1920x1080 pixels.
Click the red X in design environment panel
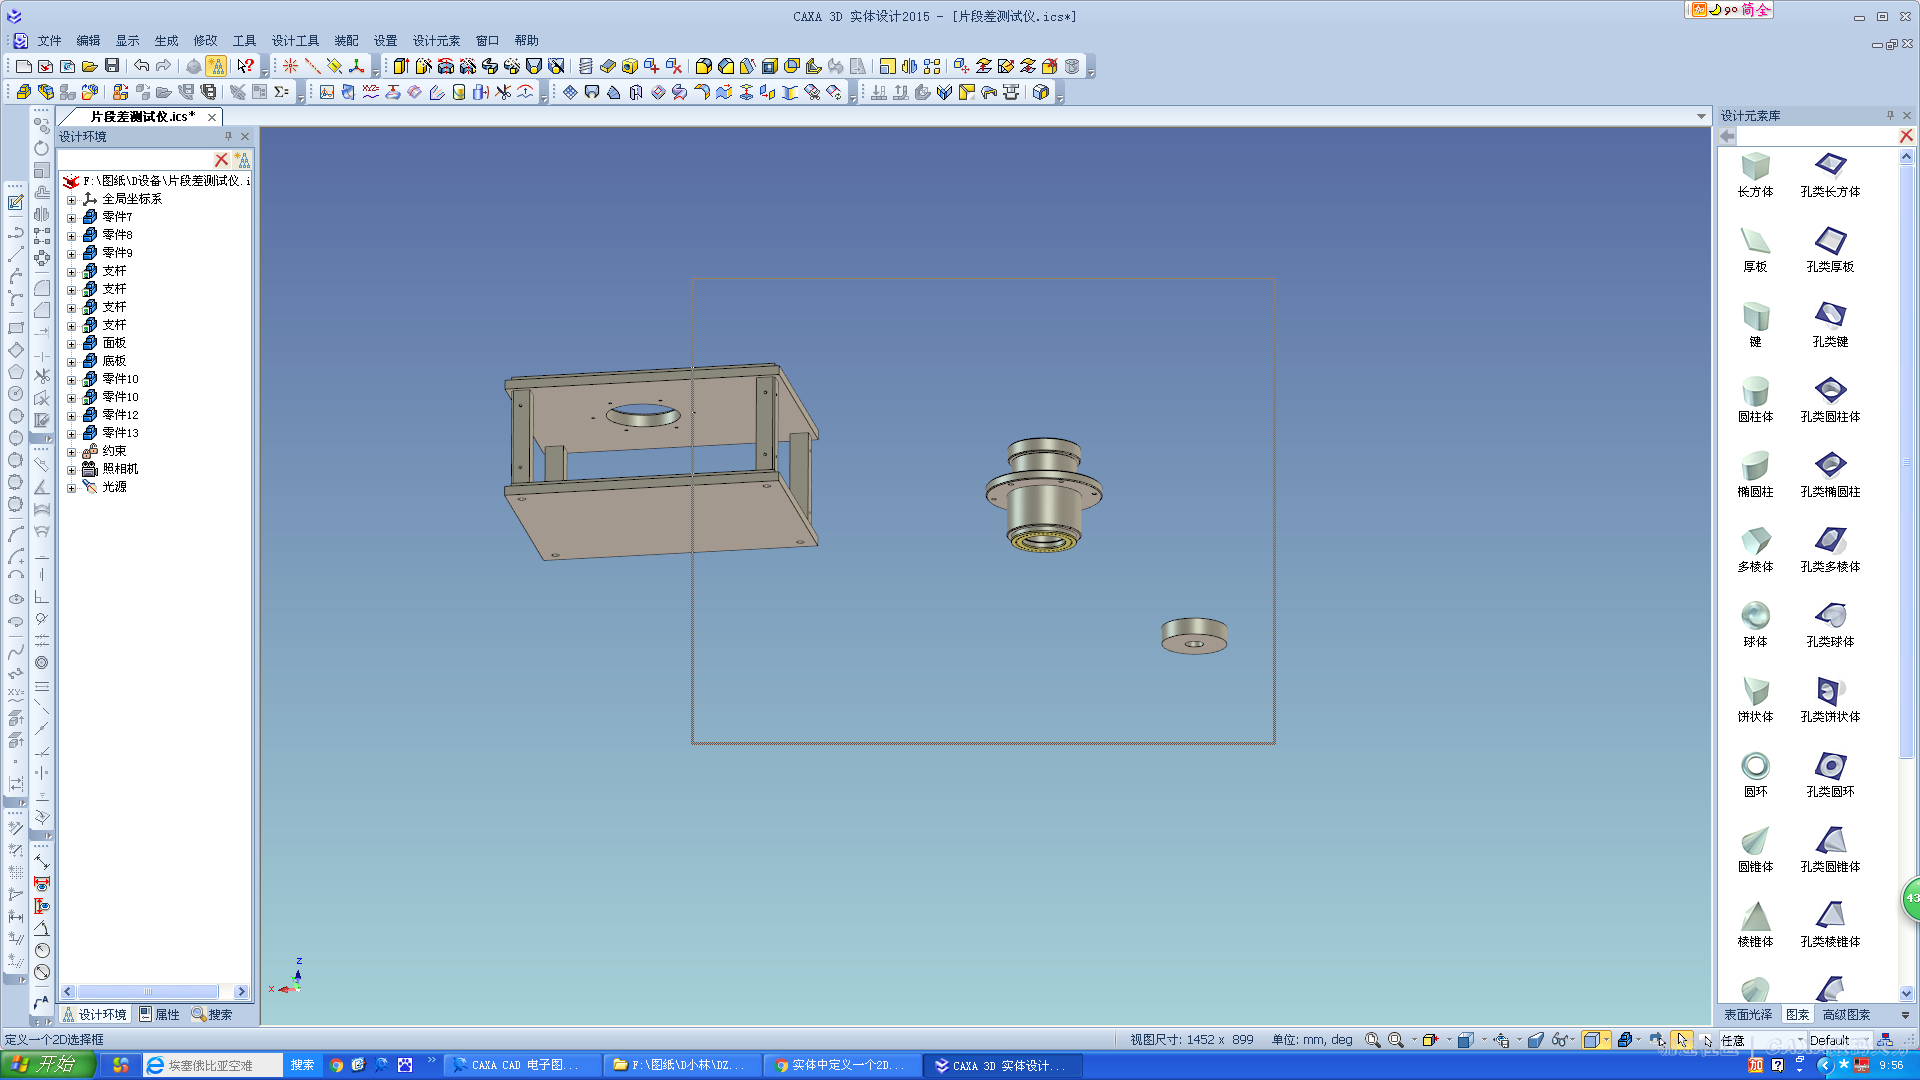[221, 160]
